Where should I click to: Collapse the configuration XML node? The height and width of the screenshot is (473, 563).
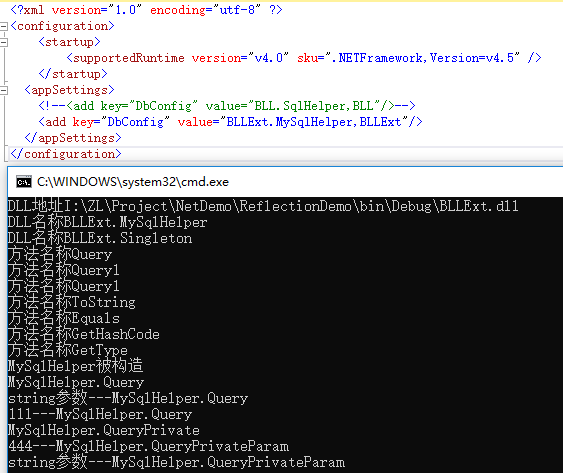tap(3, 26)
